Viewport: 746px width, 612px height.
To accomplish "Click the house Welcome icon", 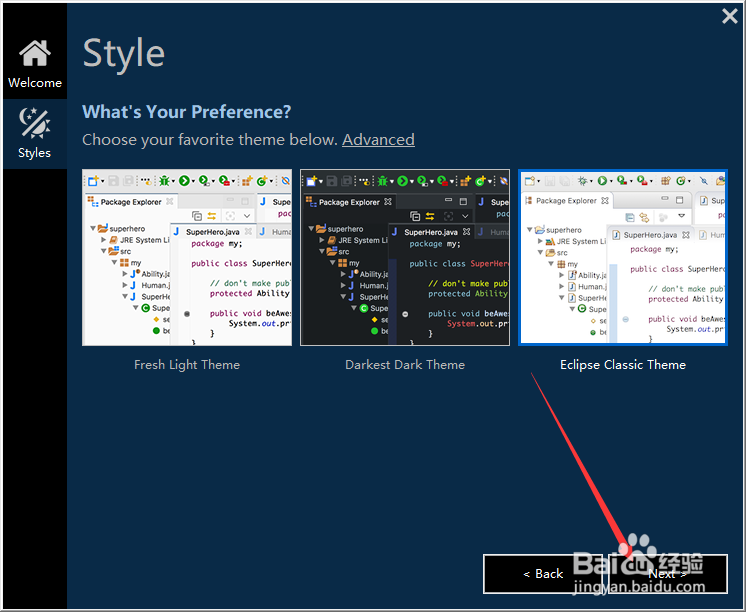I will [x=35, y=53].
